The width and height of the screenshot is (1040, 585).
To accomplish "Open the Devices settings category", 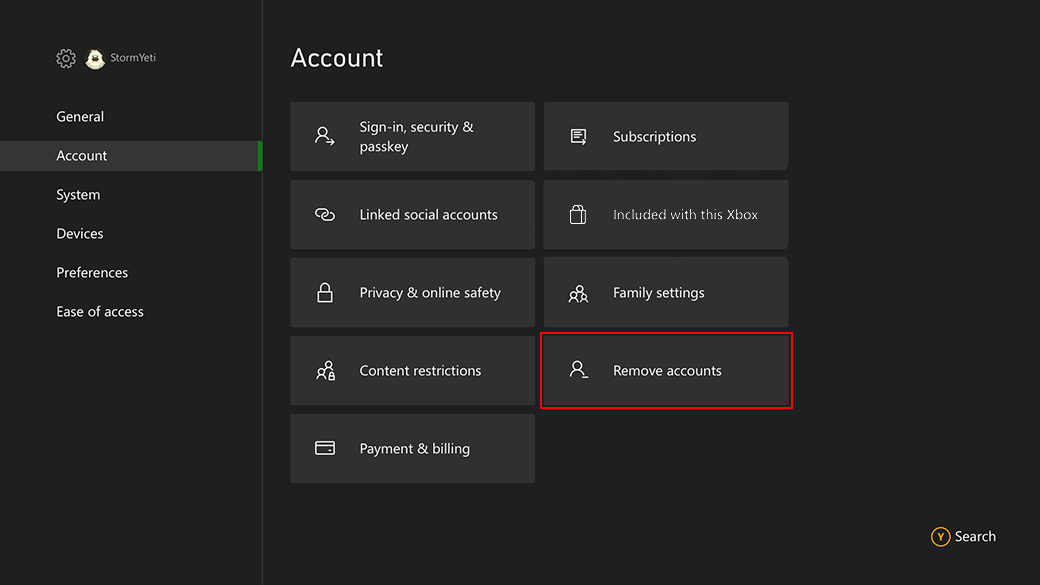I will point(79,233).
